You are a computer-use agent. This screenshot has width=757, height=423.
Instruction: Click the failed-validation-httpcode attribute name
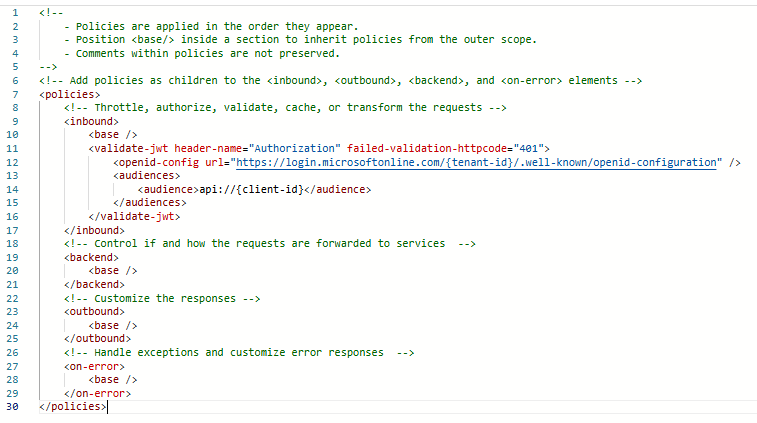pyautogui.click(x=427, y=149)
